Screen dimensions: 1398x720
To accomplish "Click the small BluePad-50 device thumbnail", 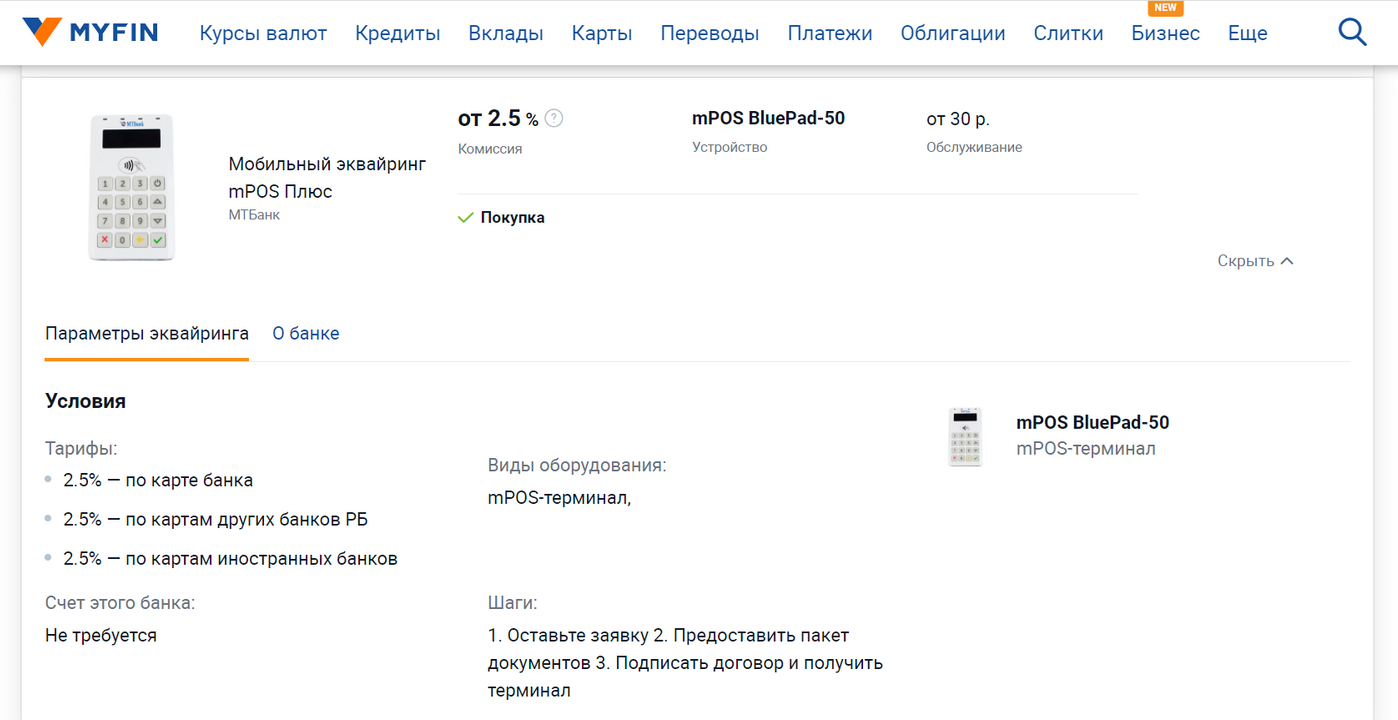I will click(x=965, y=437).
